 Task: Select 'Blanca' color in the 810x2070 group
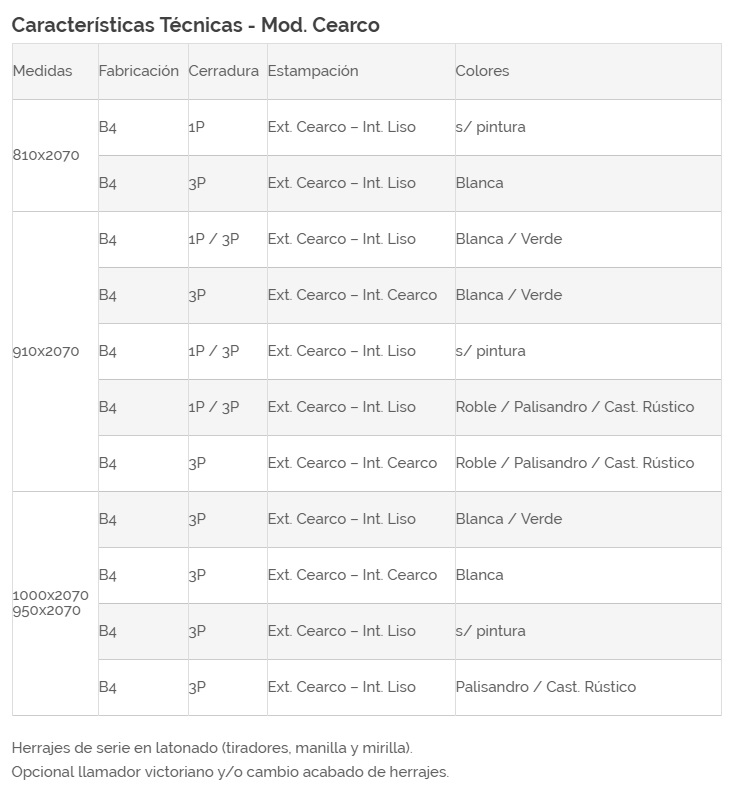[479, 183]
